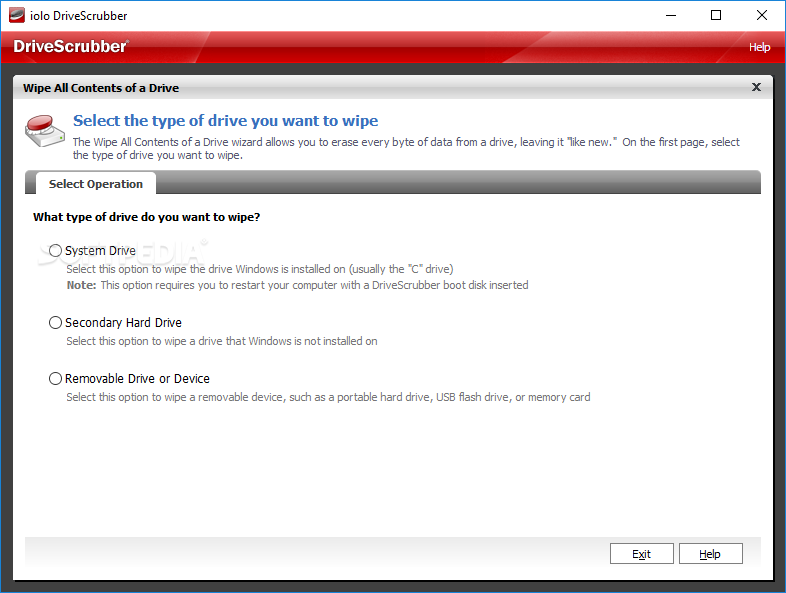Click the 'Wipe All Contents of a Drive' title
The image size is (786, 593).
[x=101, y=88]
